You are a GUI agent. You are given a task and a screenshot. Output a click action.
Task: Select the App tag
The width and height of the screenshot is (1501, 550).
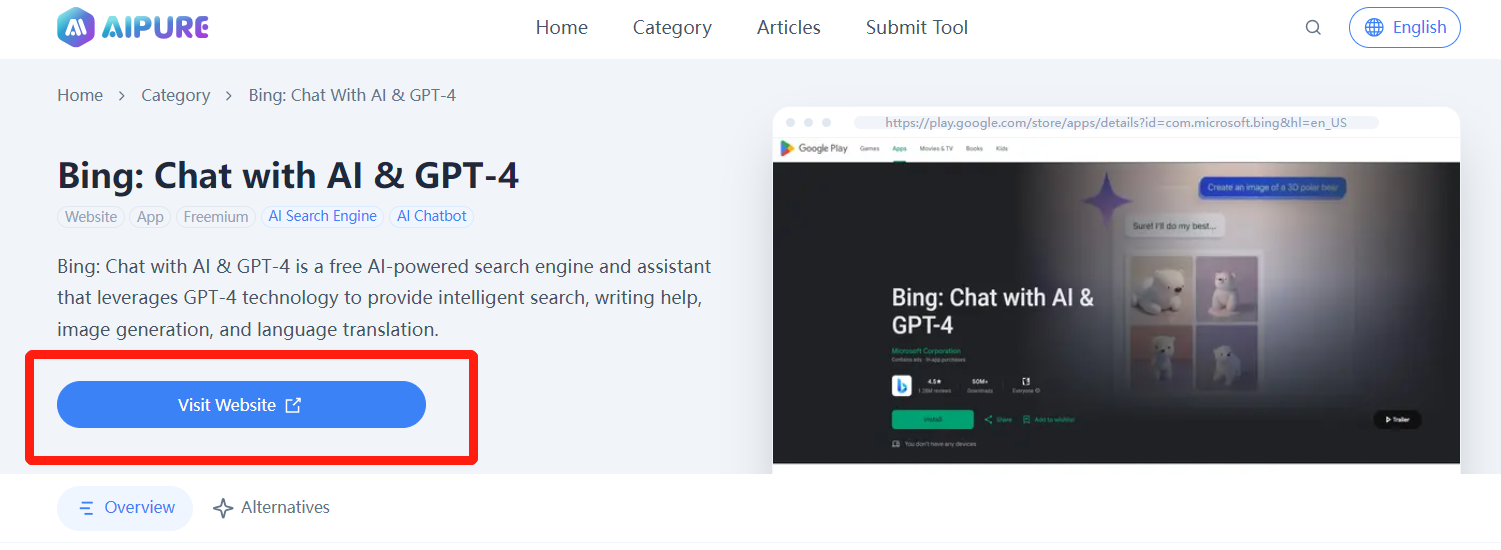coord(150,216)
